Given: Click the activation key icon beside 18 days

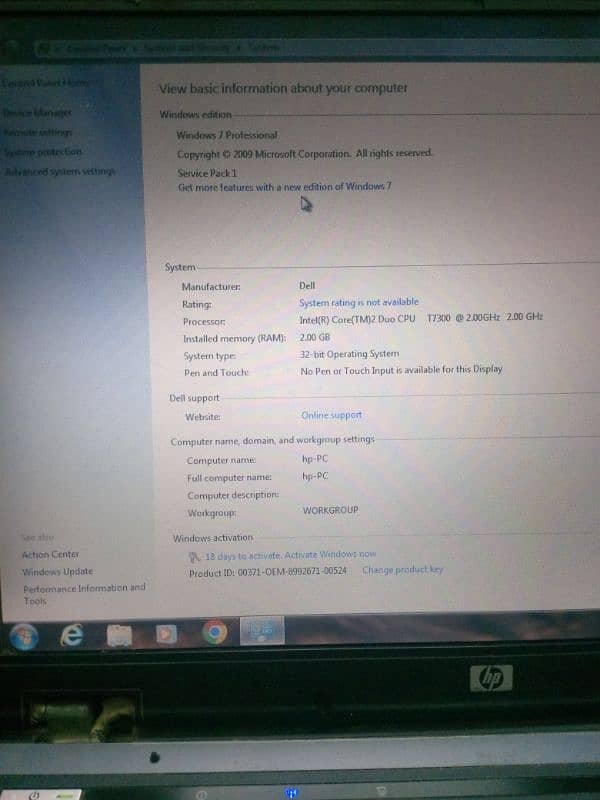Looking at the screenshot, I should pos(194,555).
